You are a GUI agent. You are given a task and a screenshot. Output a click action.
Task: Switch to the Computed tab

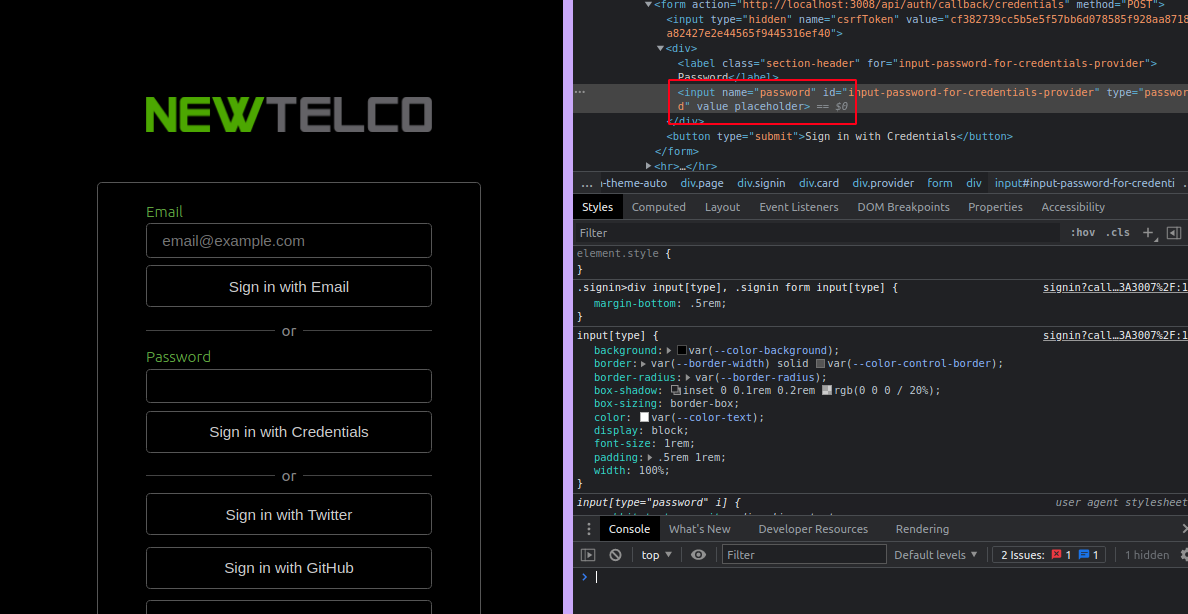click(x=658, y=207)
